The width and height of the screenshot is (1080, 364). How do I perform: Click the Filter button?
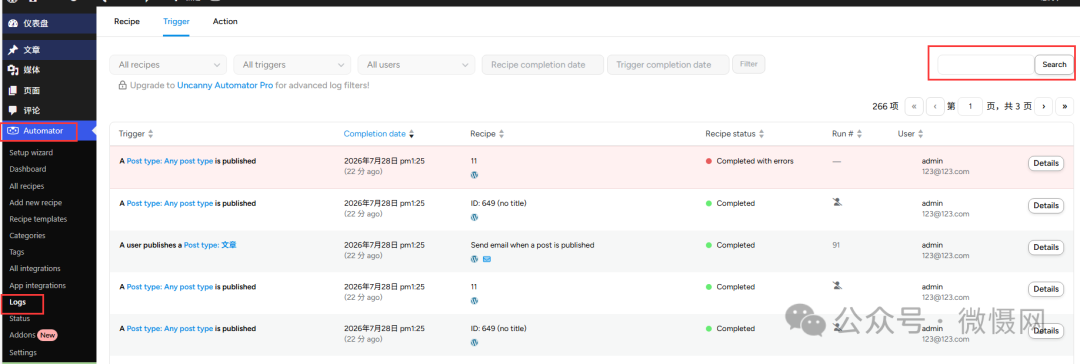coord(749,64)
